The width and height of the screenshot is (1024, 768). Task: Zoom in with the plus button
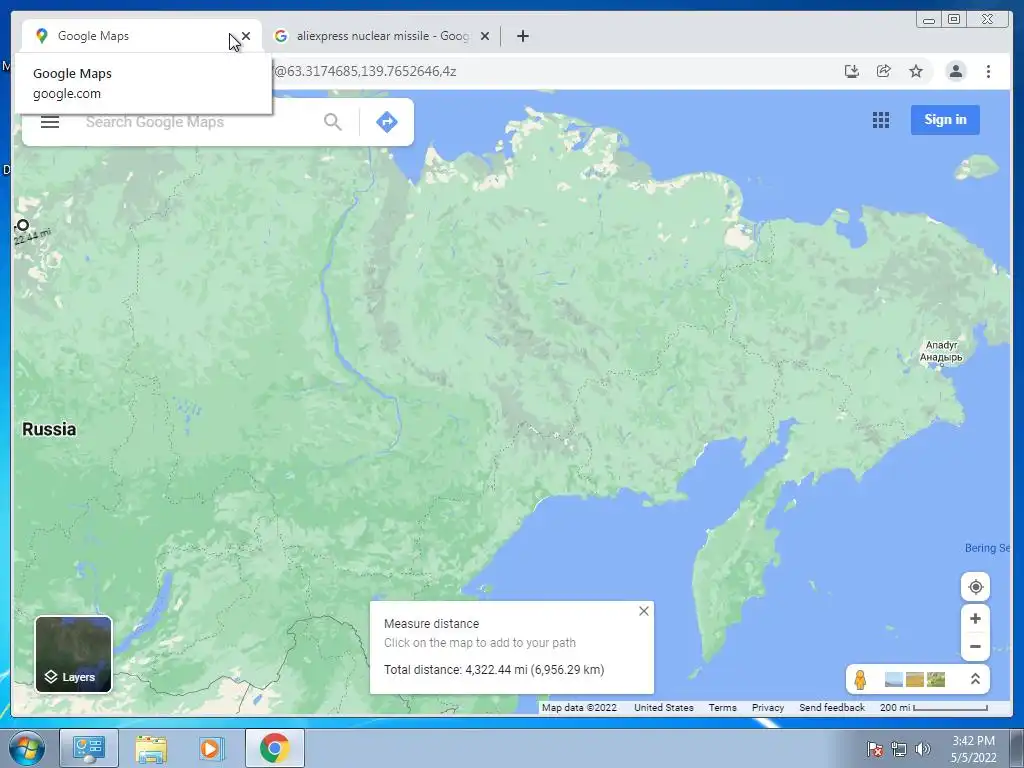975,618
